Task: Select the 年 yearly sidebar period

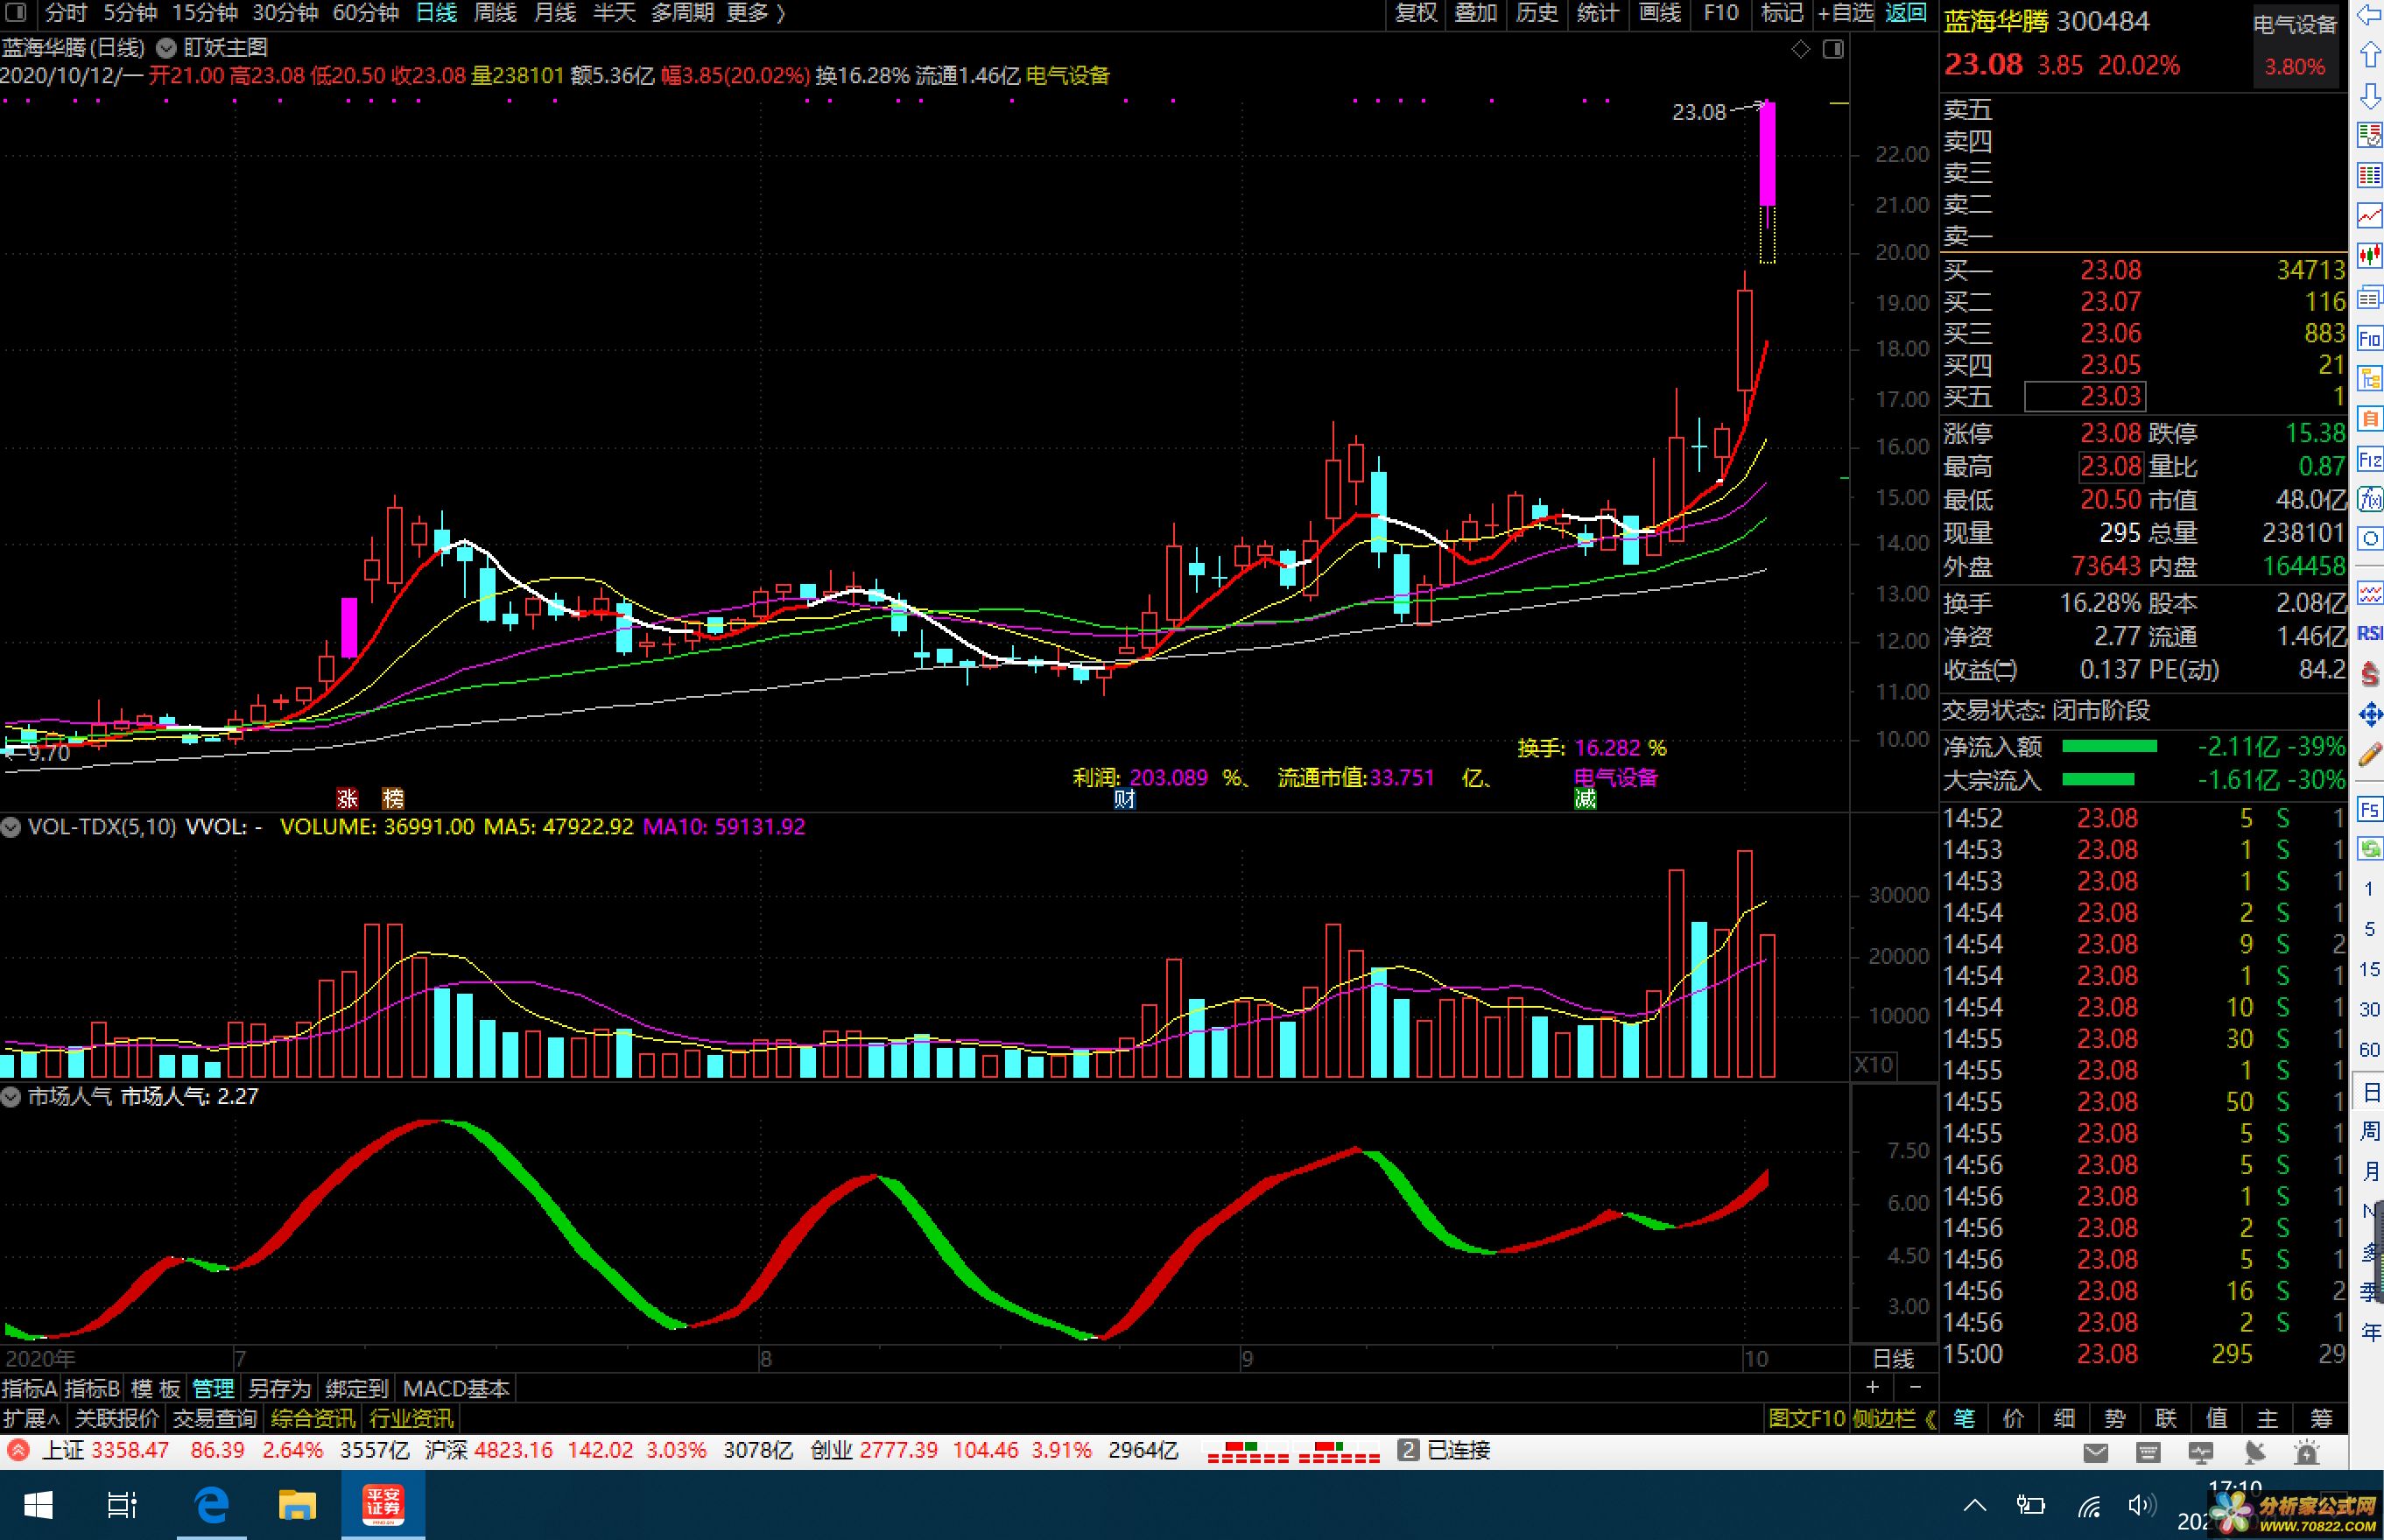Action: (x=2370, y=1331)
